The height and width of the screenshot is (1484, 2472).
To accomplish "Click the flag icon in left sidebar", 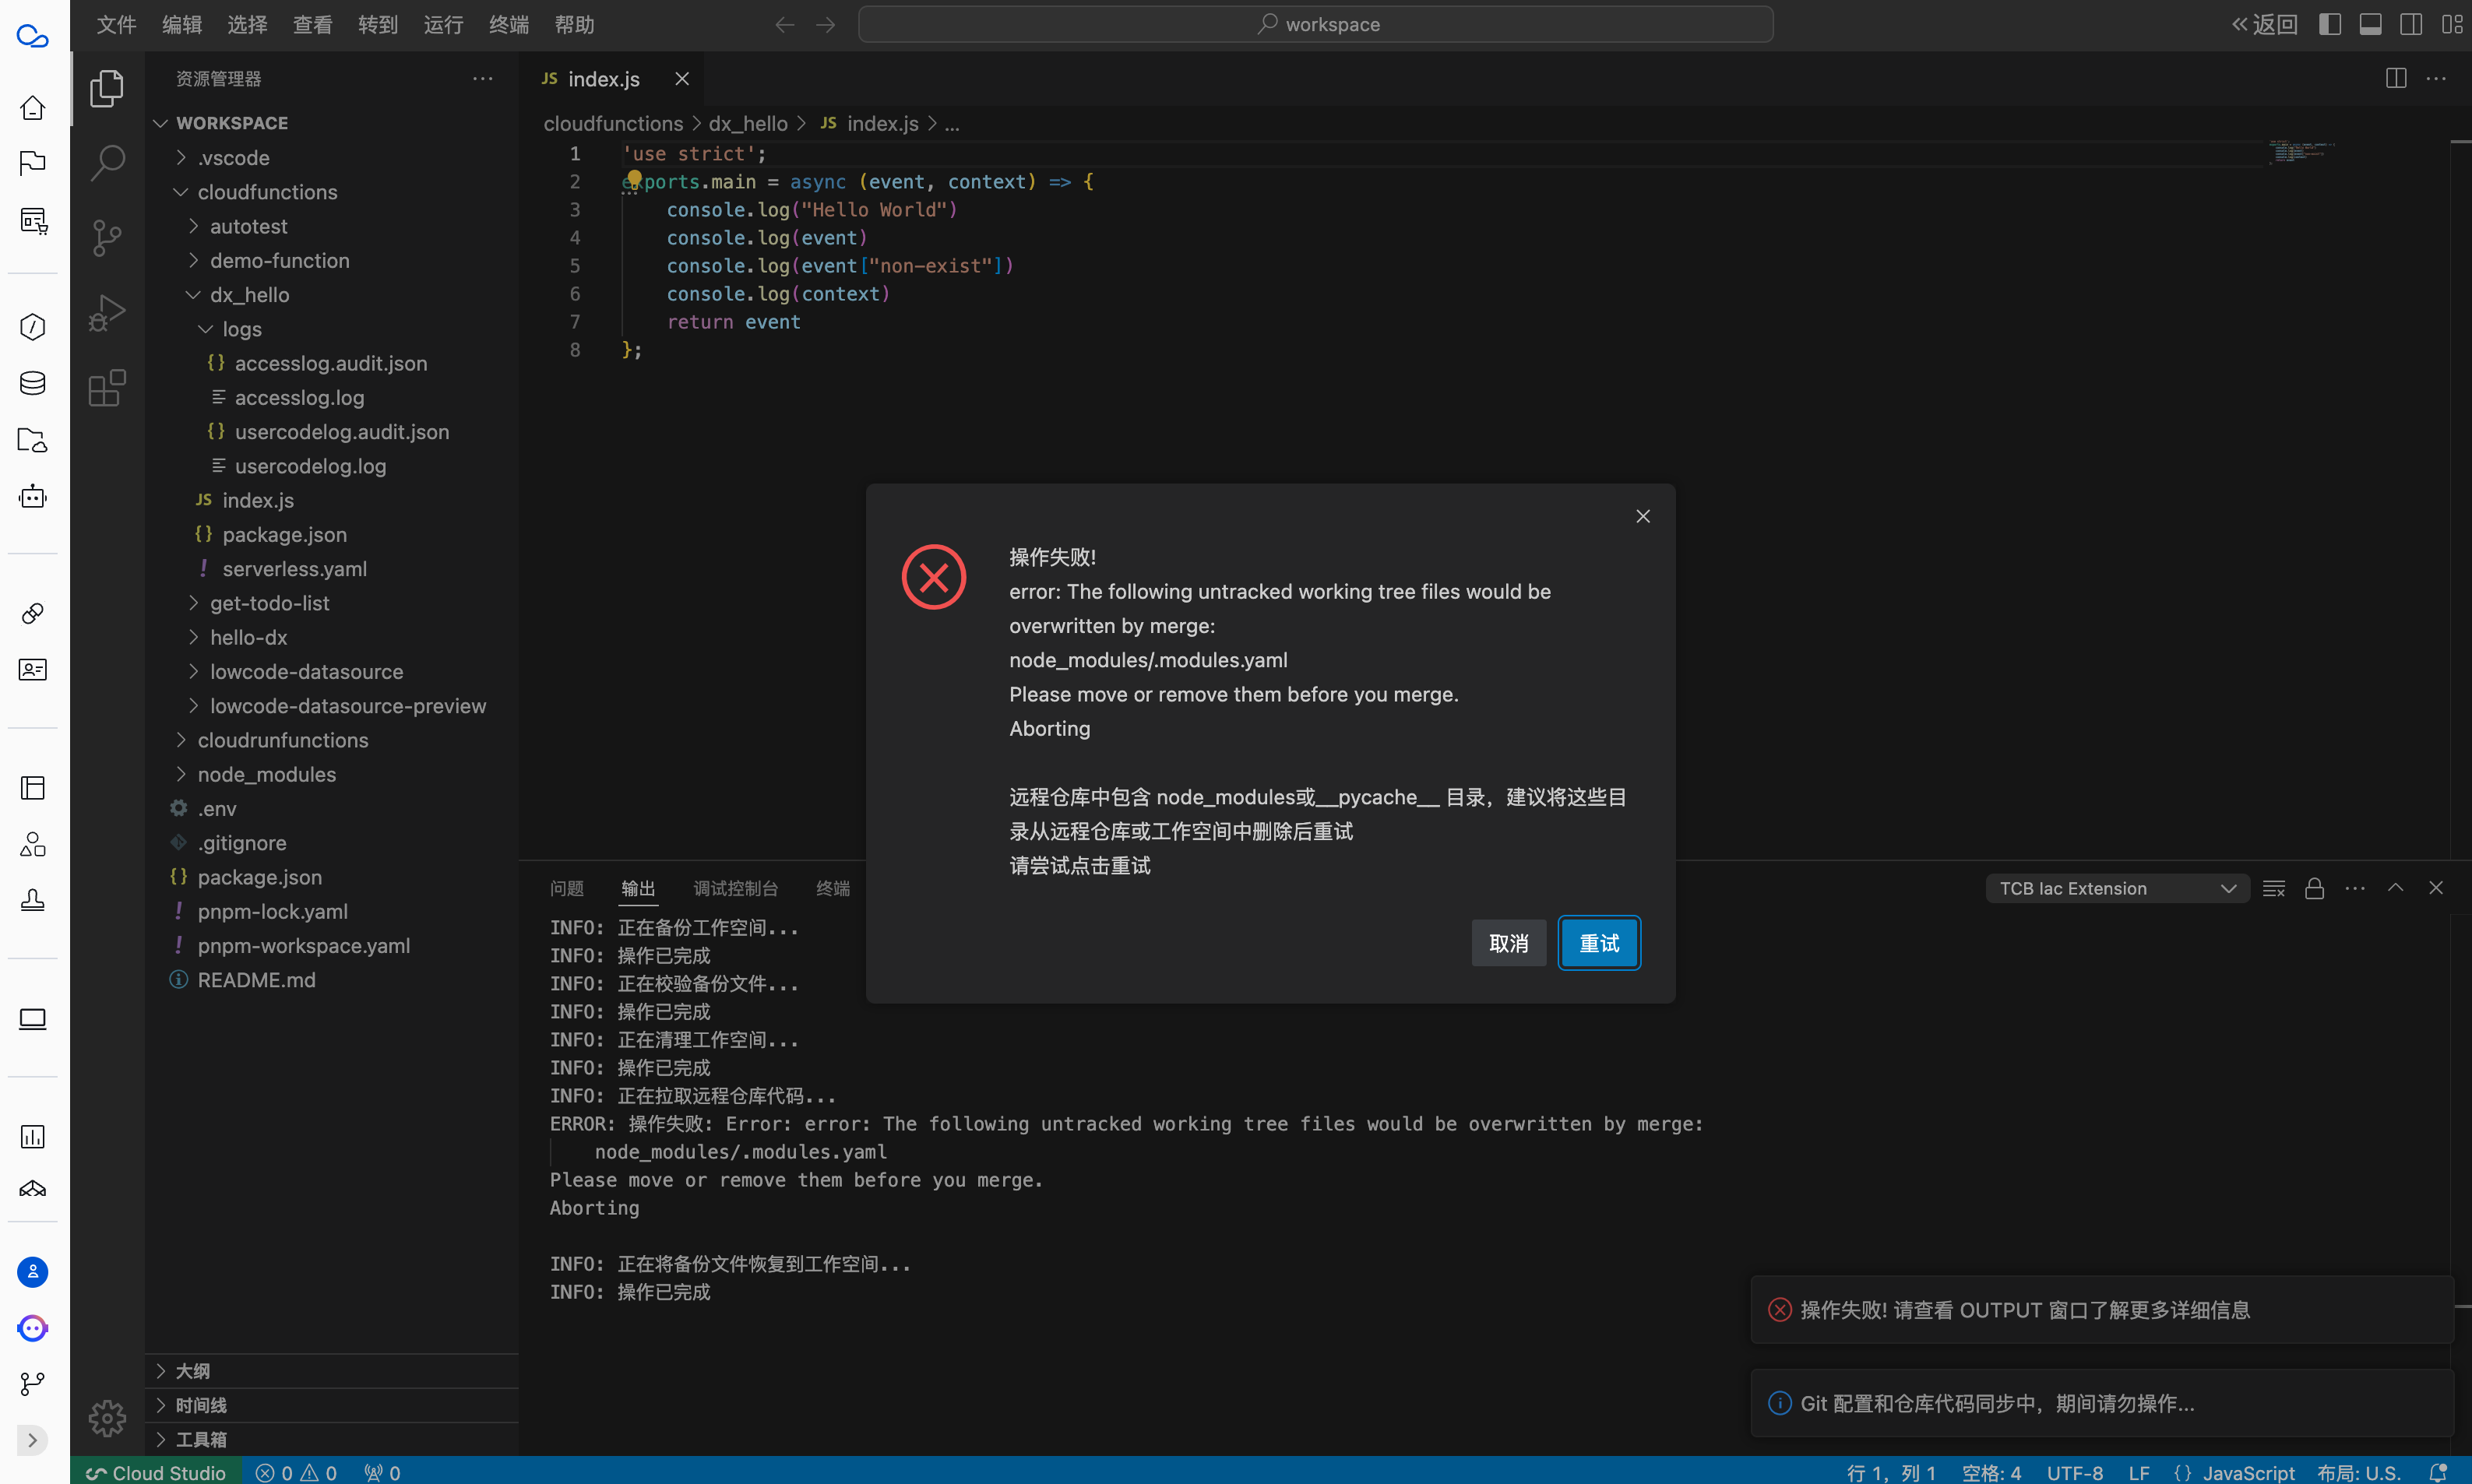I will pos(33,163).
